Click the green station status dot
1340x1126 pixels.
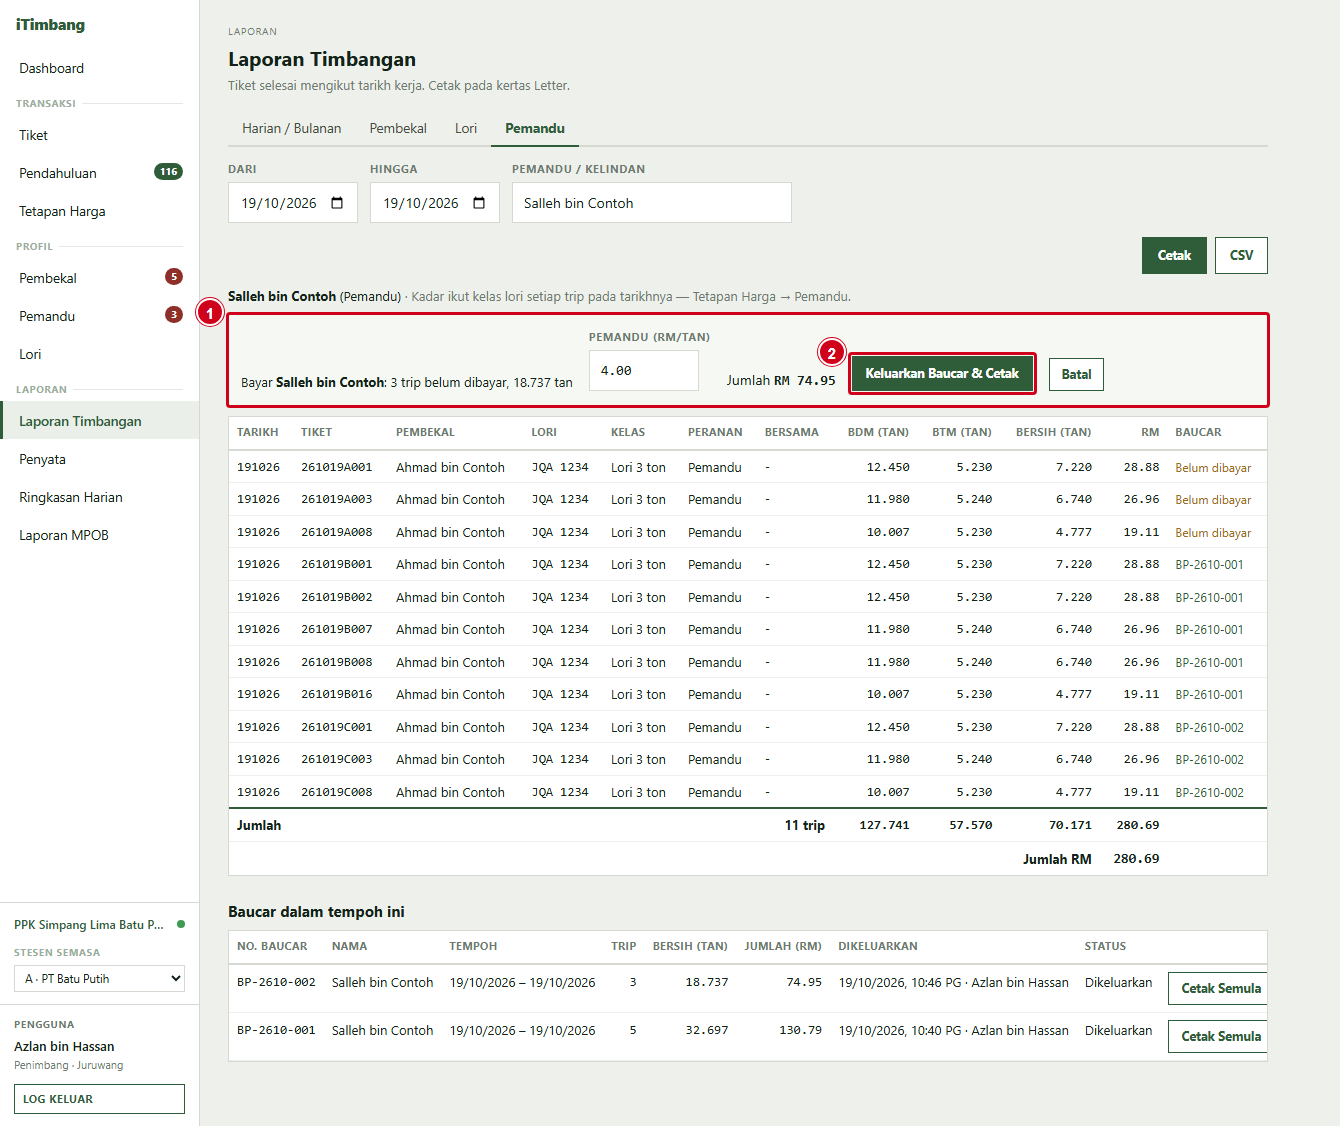(x=181, y=924)
